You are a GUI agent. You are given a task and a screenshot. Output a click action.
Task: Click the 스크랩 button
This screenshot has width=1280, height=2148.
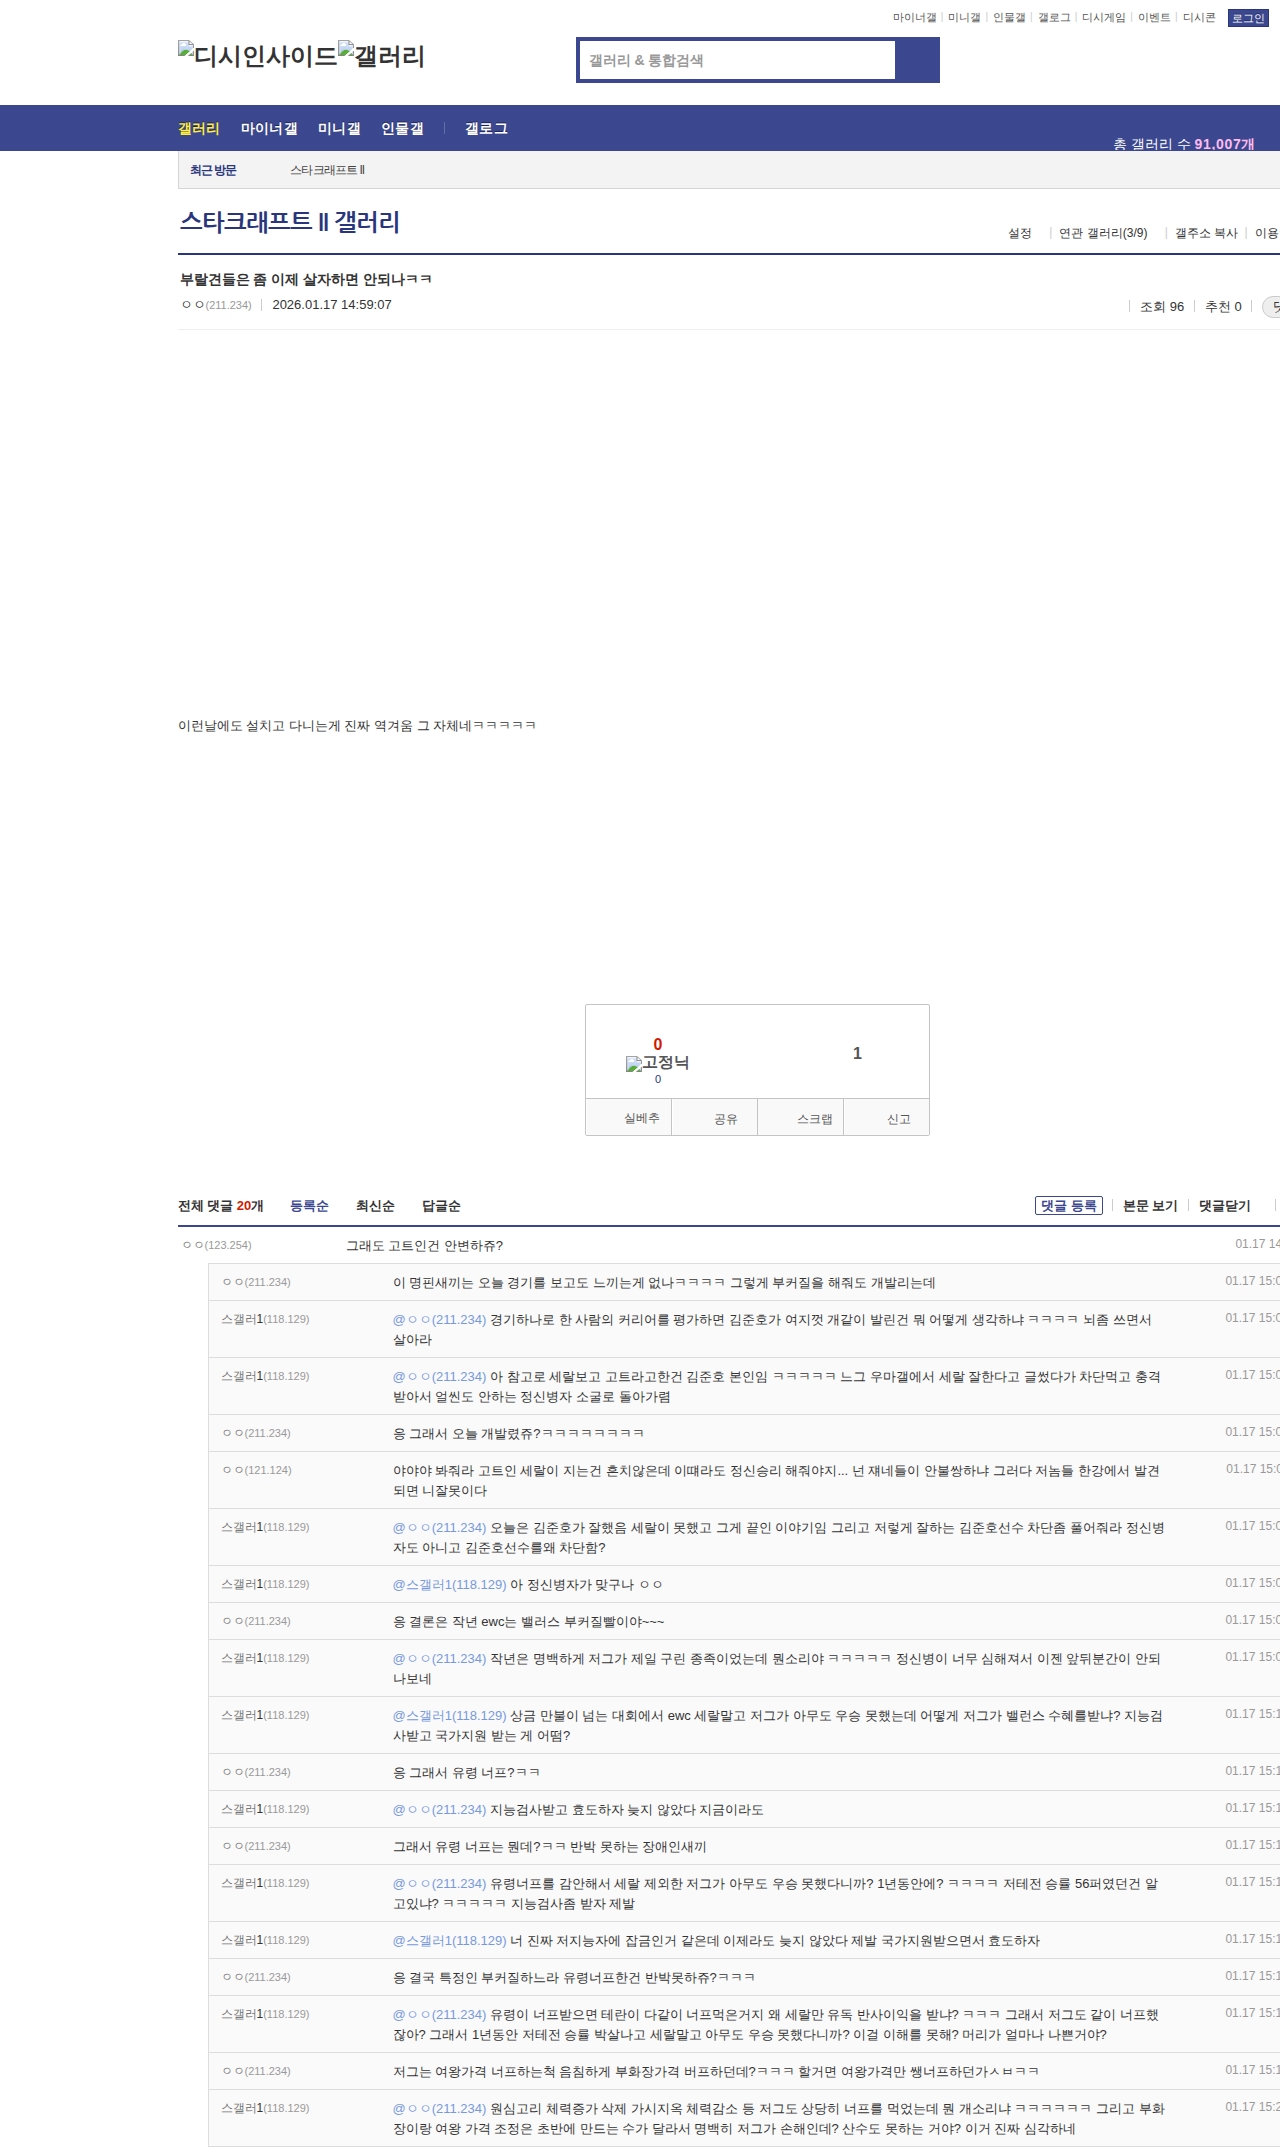pos(801,1118)
